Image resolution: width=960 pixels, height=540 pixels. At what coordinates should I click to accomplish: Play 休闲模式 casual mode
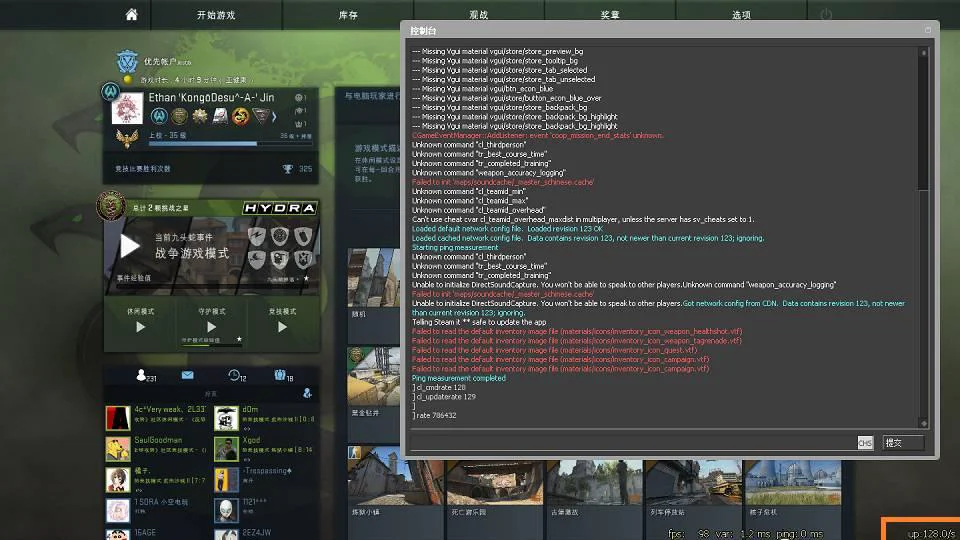point(140,327)
